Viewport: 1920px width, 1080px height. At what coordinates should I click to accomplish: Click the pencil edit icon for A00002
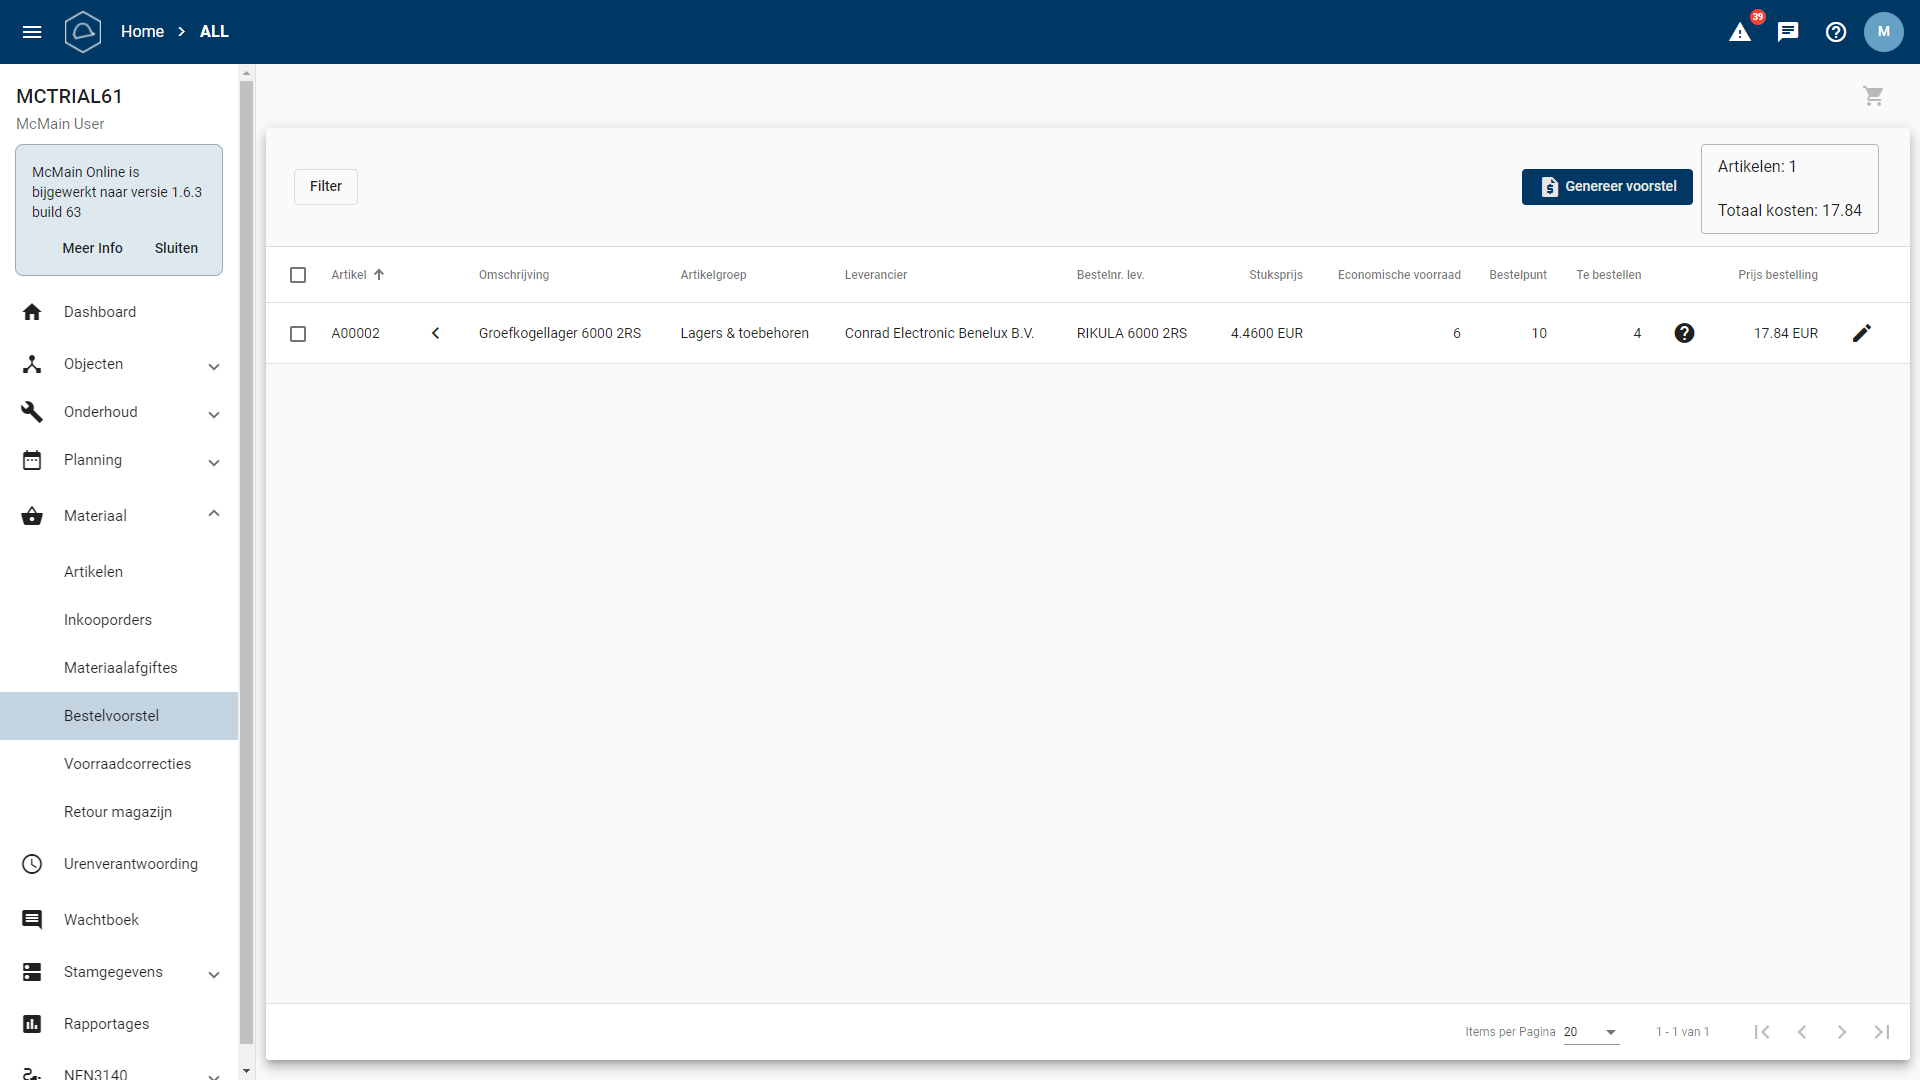pyautogui.click(x=1861, y=333)
